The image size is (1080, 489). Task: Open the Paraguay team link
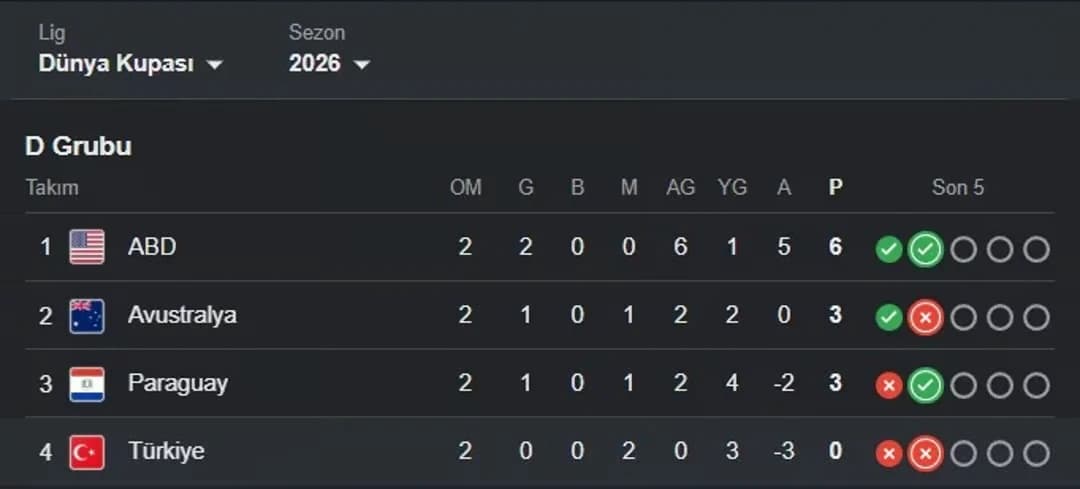pos(178,384)
